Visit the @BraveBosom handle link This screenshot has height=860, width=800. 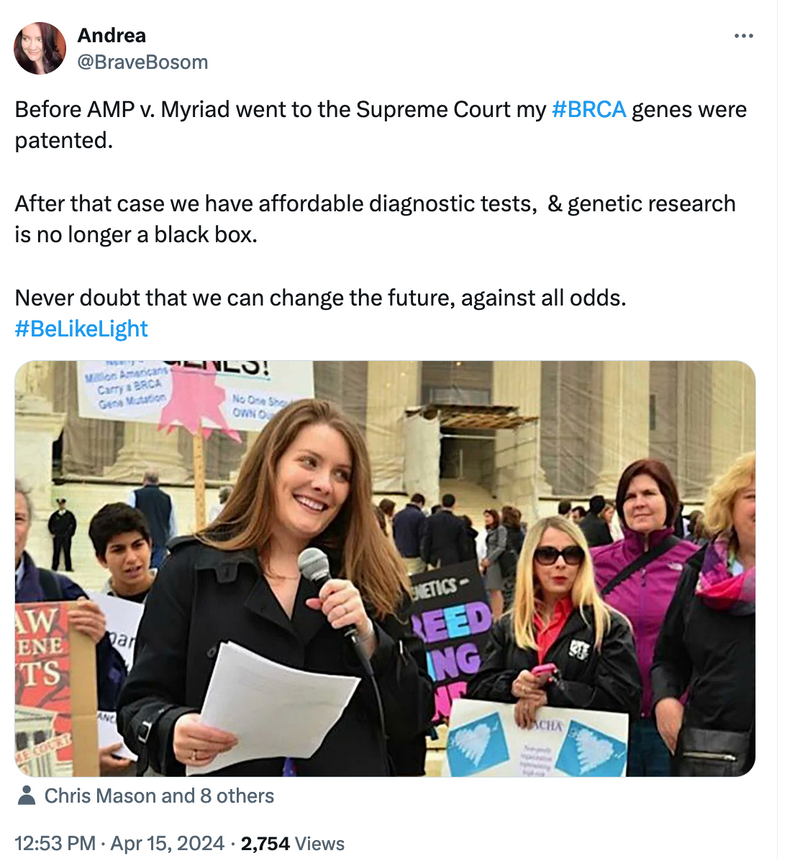pos(143,62)
